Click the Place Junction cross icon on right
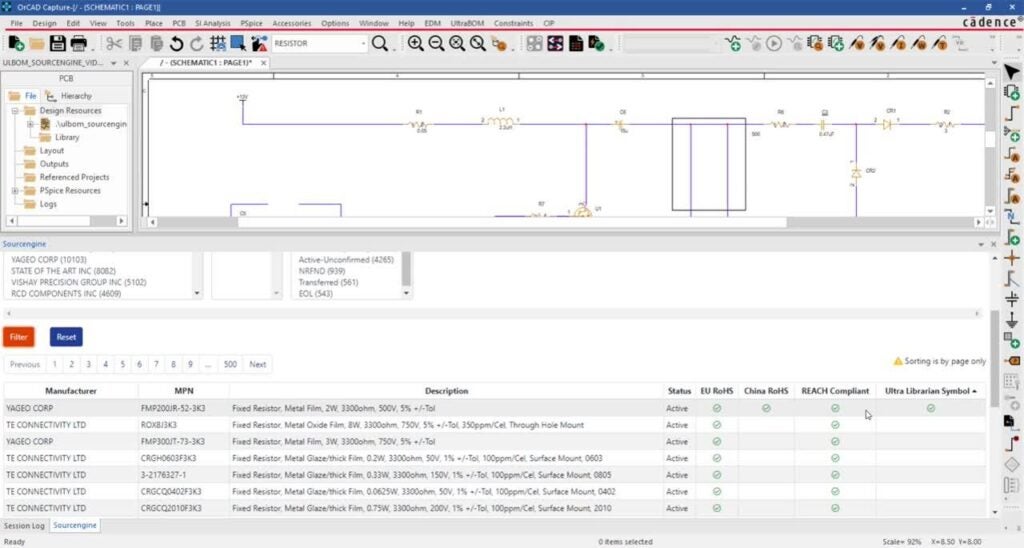 click(x=1012, y=258)
